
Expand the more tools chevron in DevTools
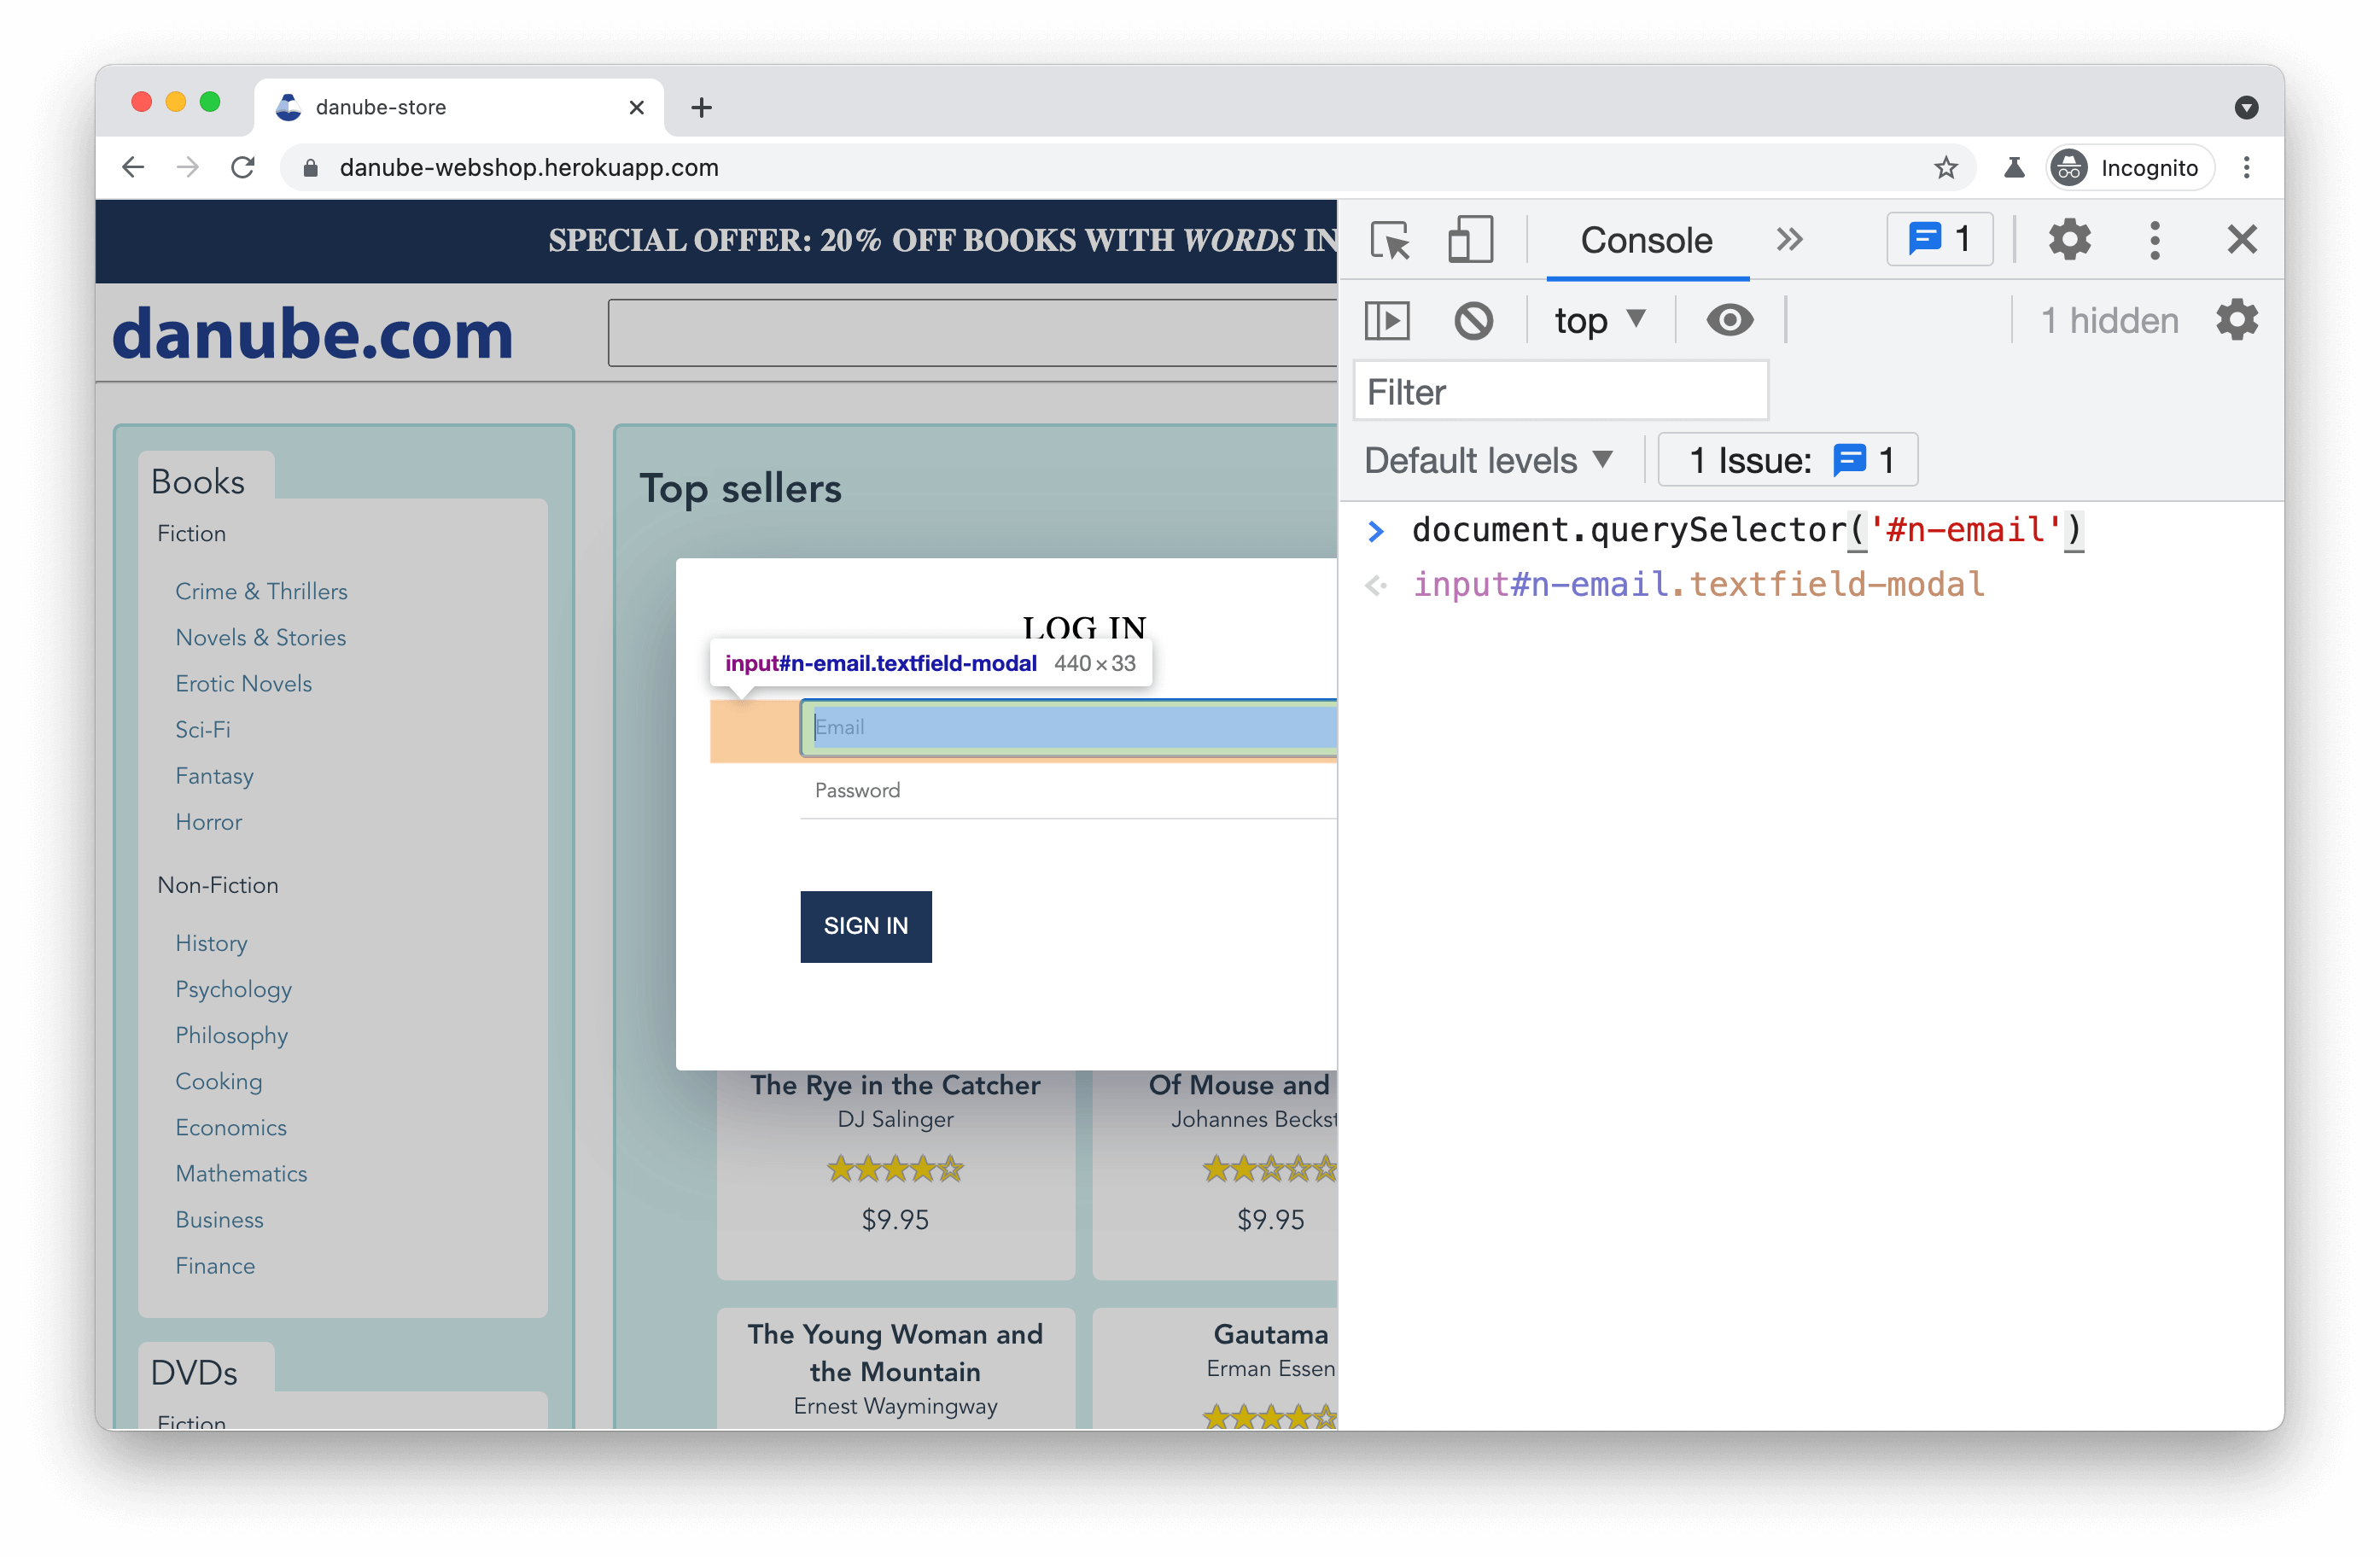click(1789, 240)
